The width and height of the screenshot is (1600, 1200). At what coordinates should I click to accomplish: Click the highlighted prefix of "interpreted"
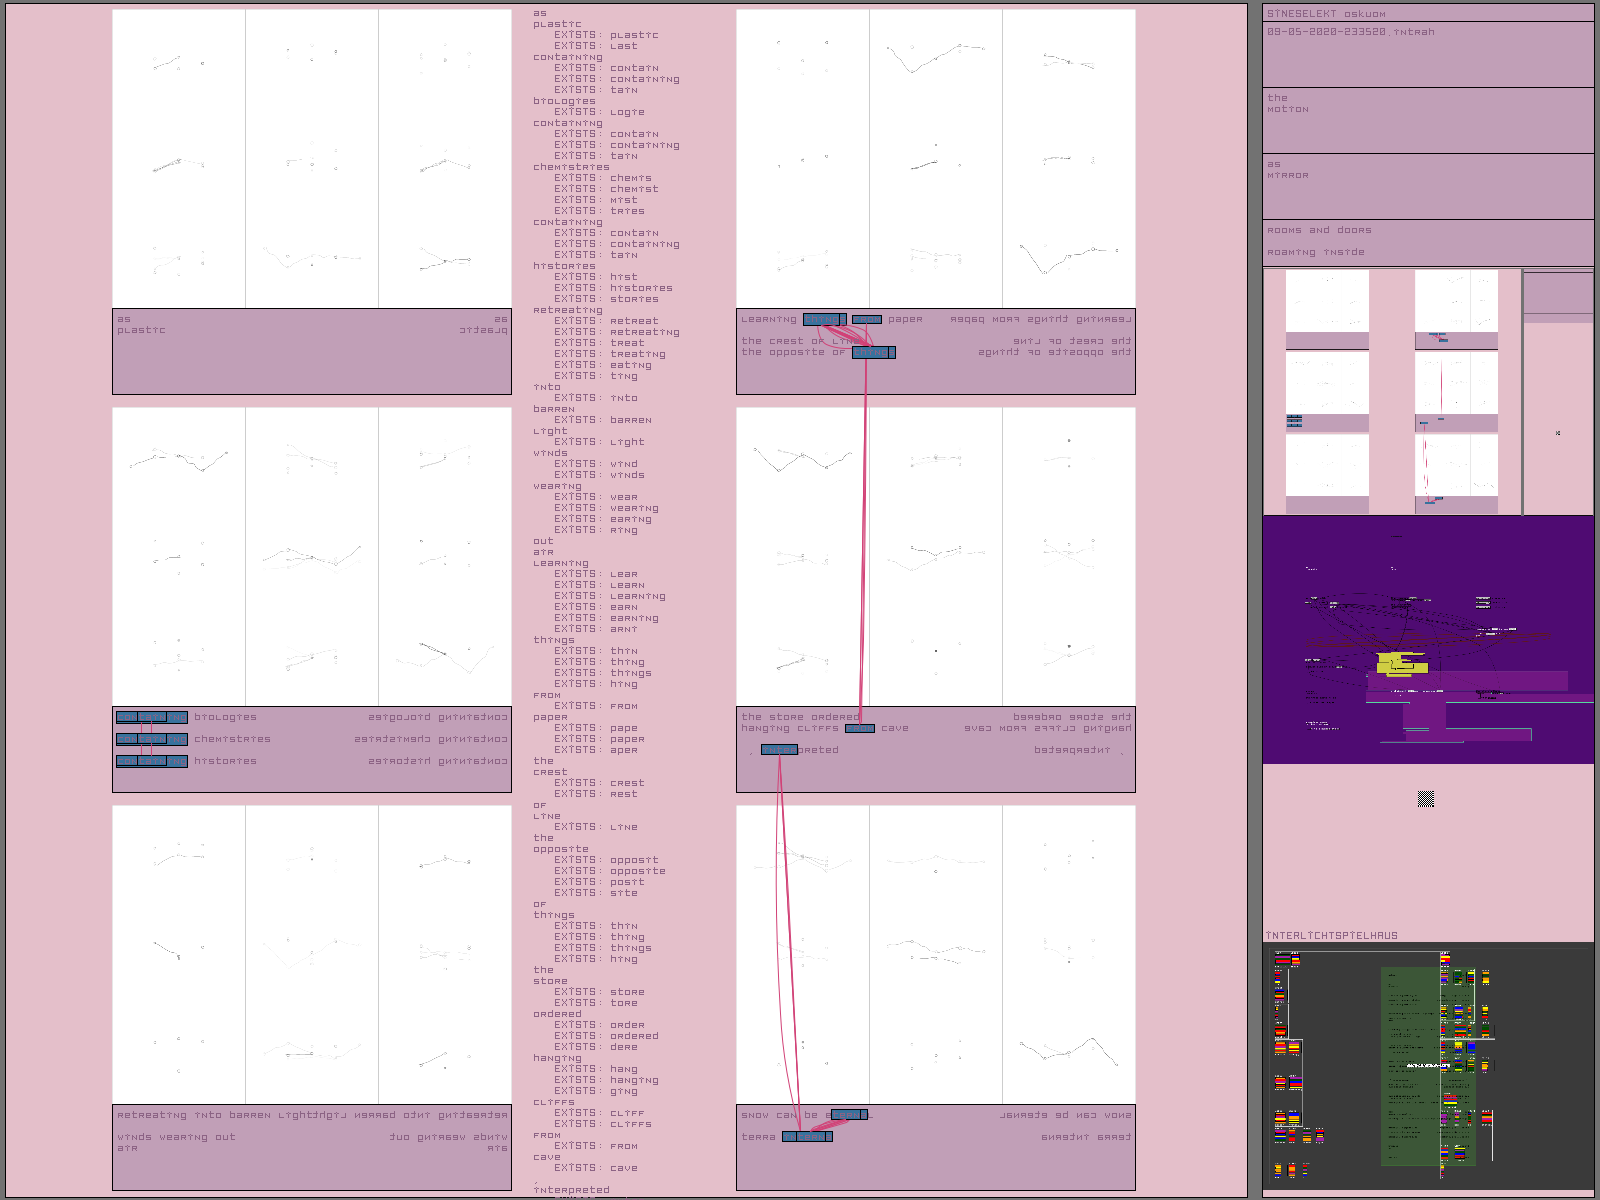click(x=779, y=750)
